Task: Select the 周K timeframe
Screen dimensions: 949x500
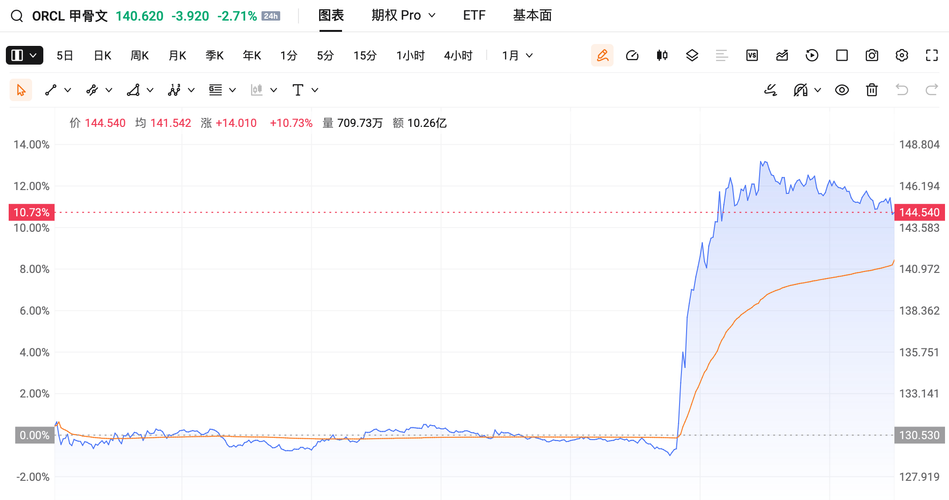Action: (x=139, y=56)
